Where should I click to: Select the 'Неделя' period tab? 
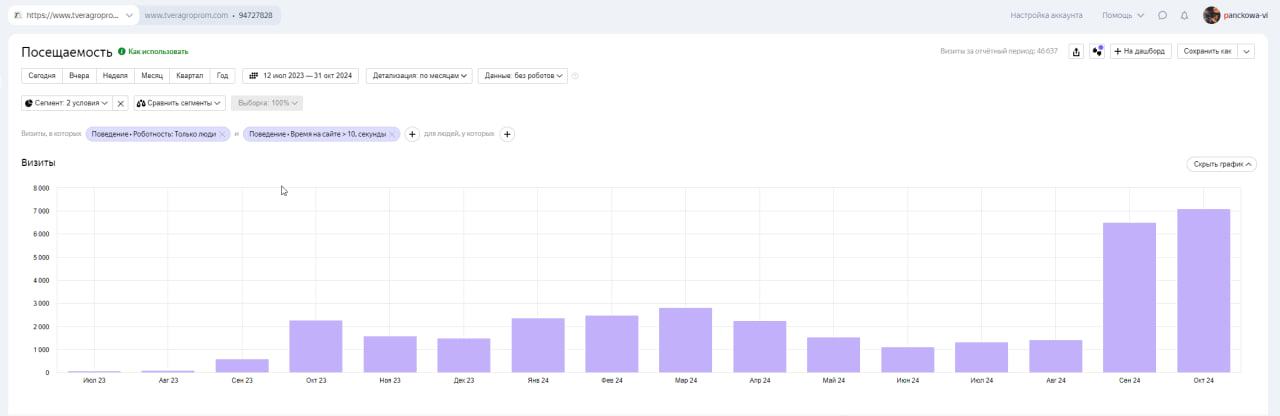[x=115, y=75]
